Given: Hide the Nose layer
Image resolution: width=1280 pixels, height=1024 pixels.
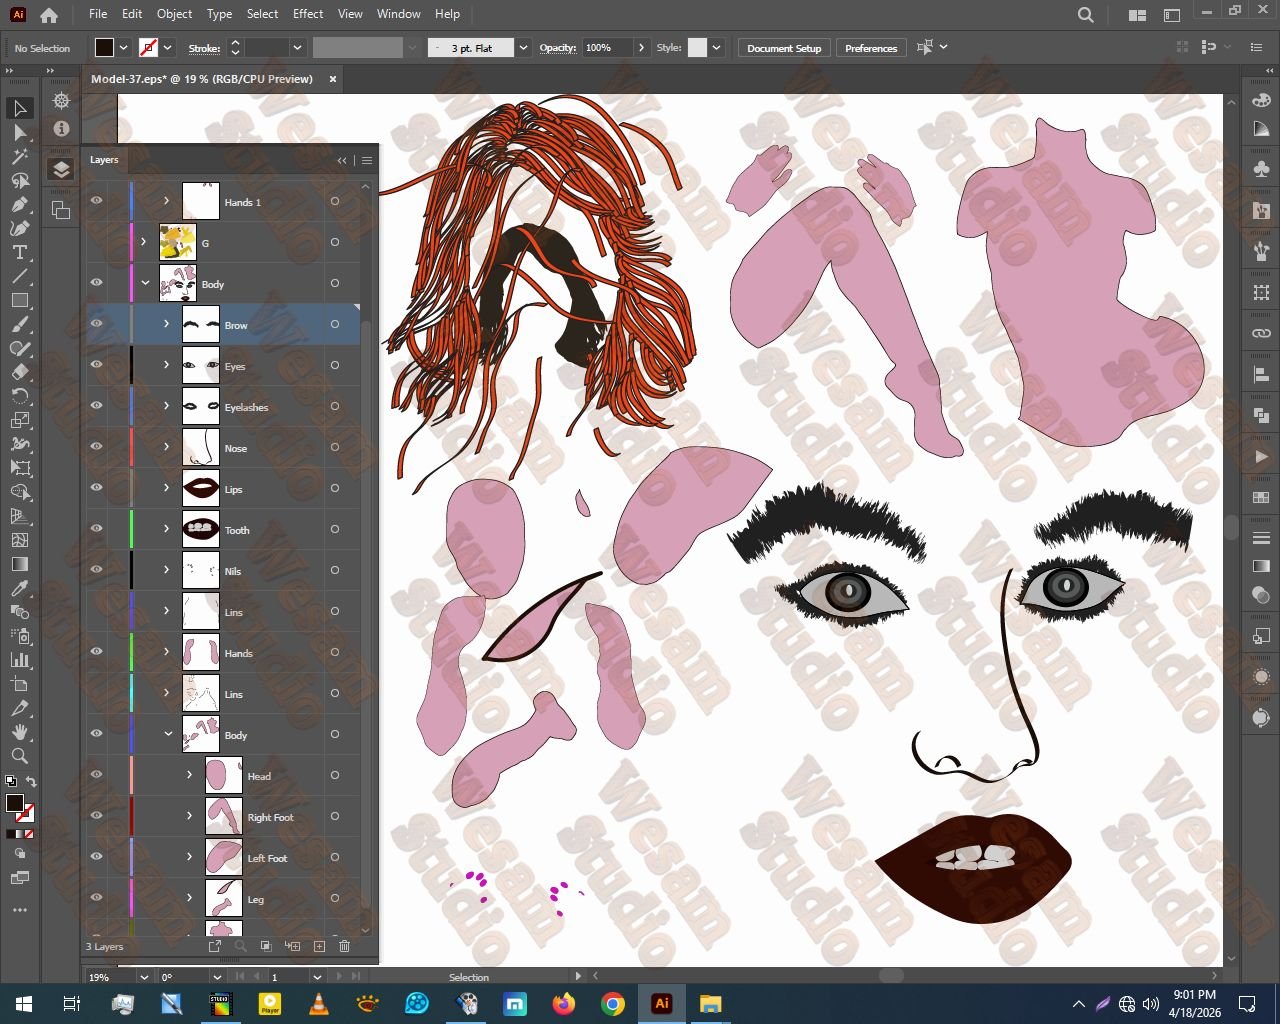Looking at the screenshot, I should [96, 447].
